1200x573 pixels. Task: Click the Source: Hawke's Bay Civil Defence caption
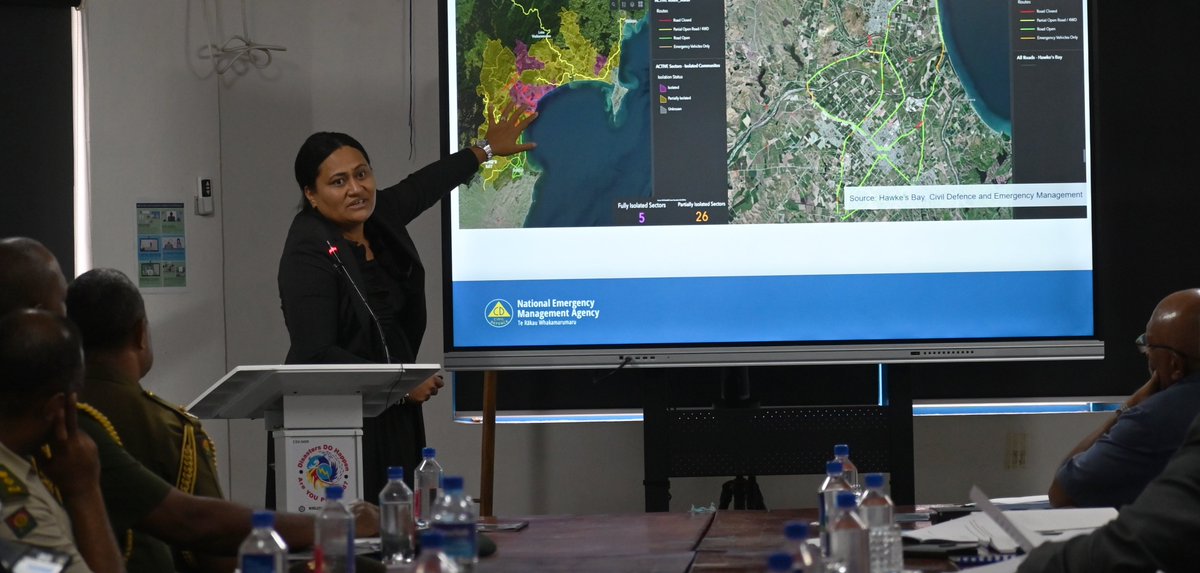click(965, 195)
